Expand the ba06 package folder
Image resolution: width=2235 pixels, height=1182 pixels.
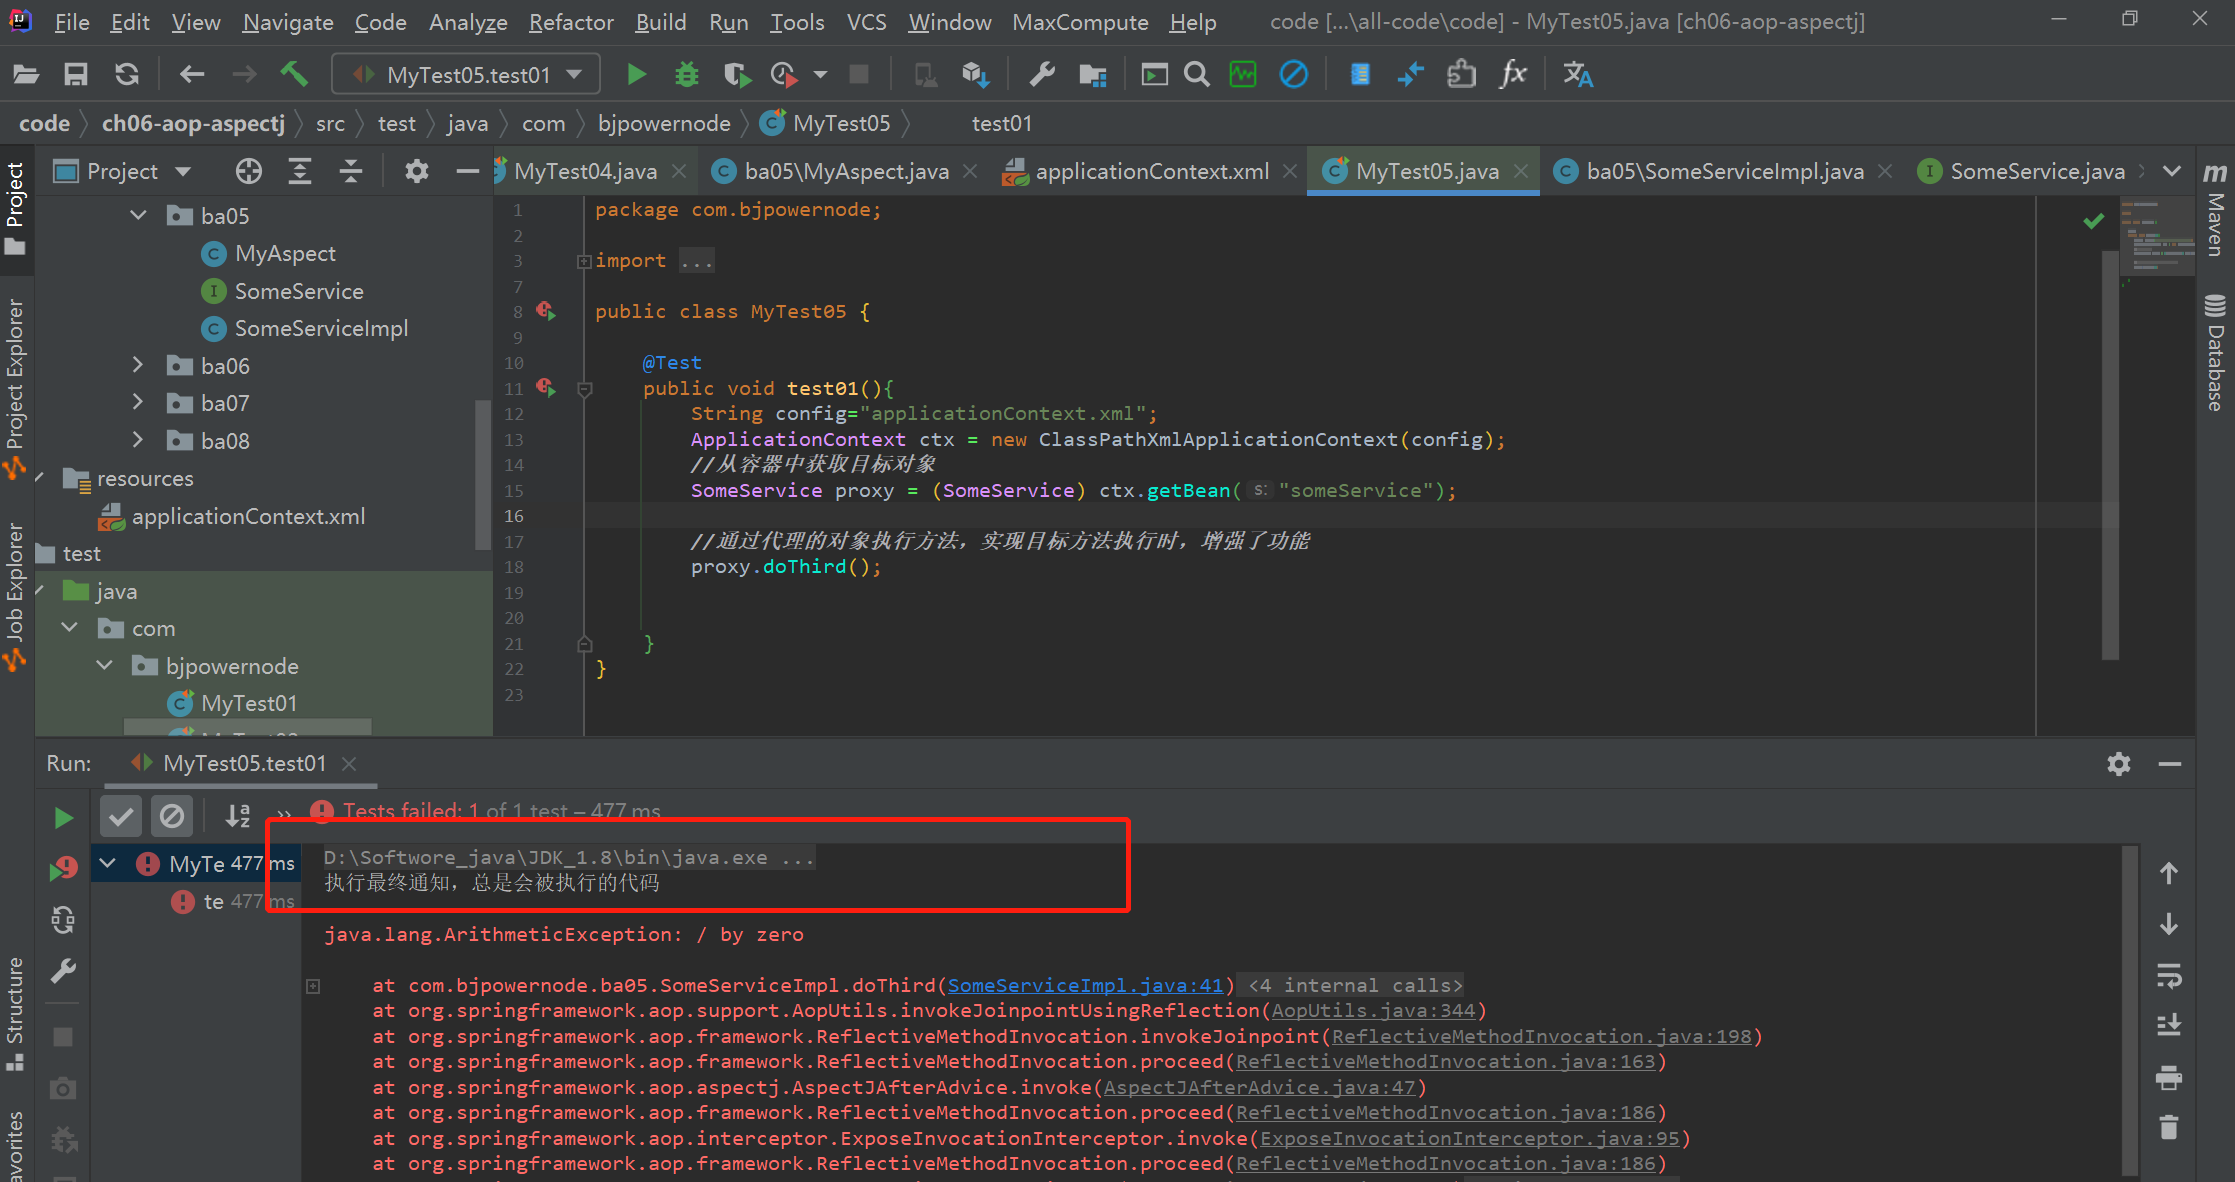pyautogui.click(x=138, y=366)
